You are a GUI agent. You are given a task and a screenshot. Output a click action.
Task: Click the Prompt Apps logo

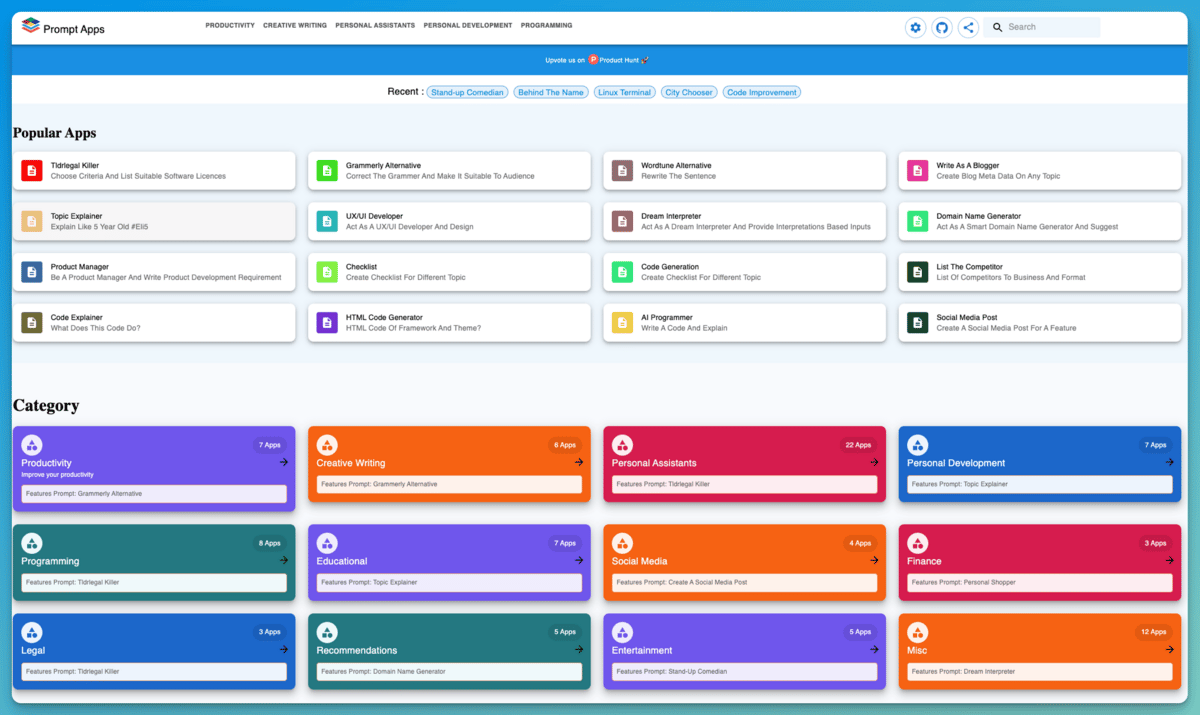tap(63, 27)
